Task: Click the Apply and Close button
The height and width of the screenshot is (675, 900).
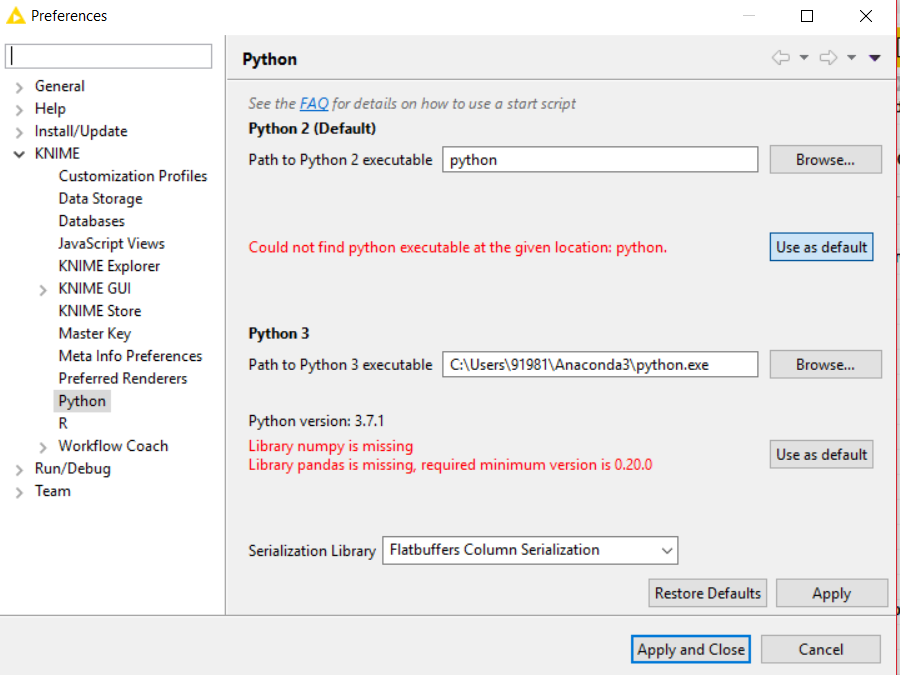Action: click(691, 649)
